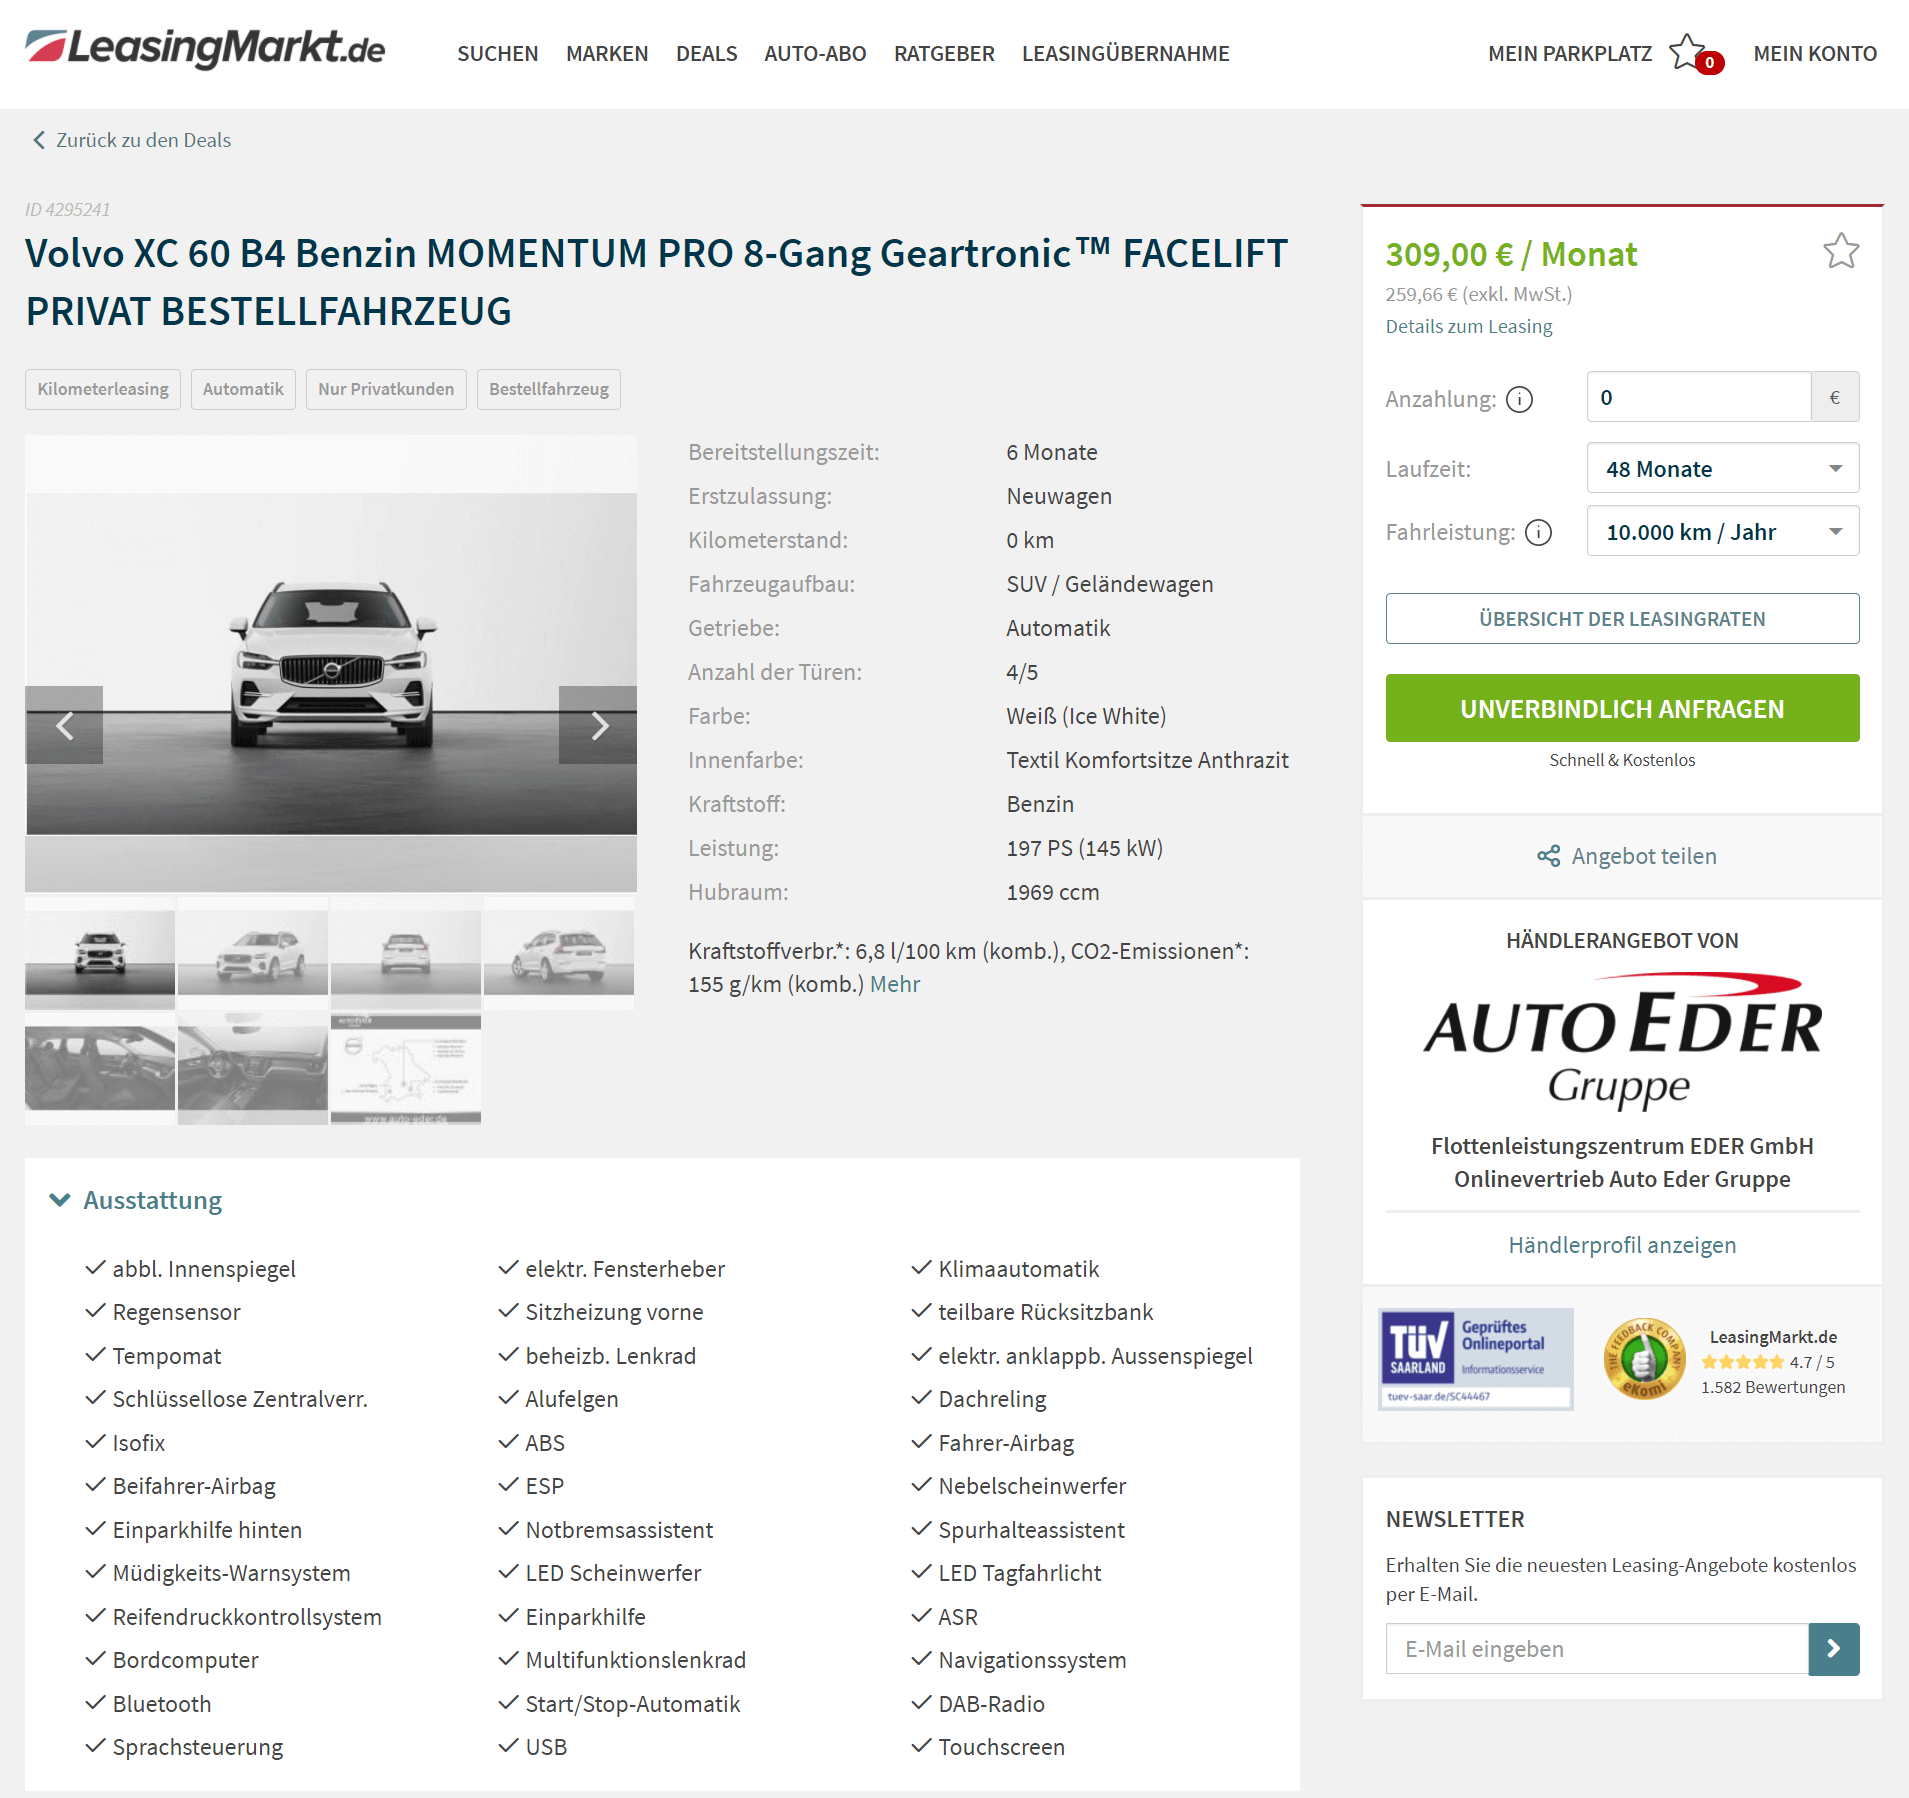
Task: Open Händlerprofil anzeigen link
Action: click(x=1622, y=1245)
